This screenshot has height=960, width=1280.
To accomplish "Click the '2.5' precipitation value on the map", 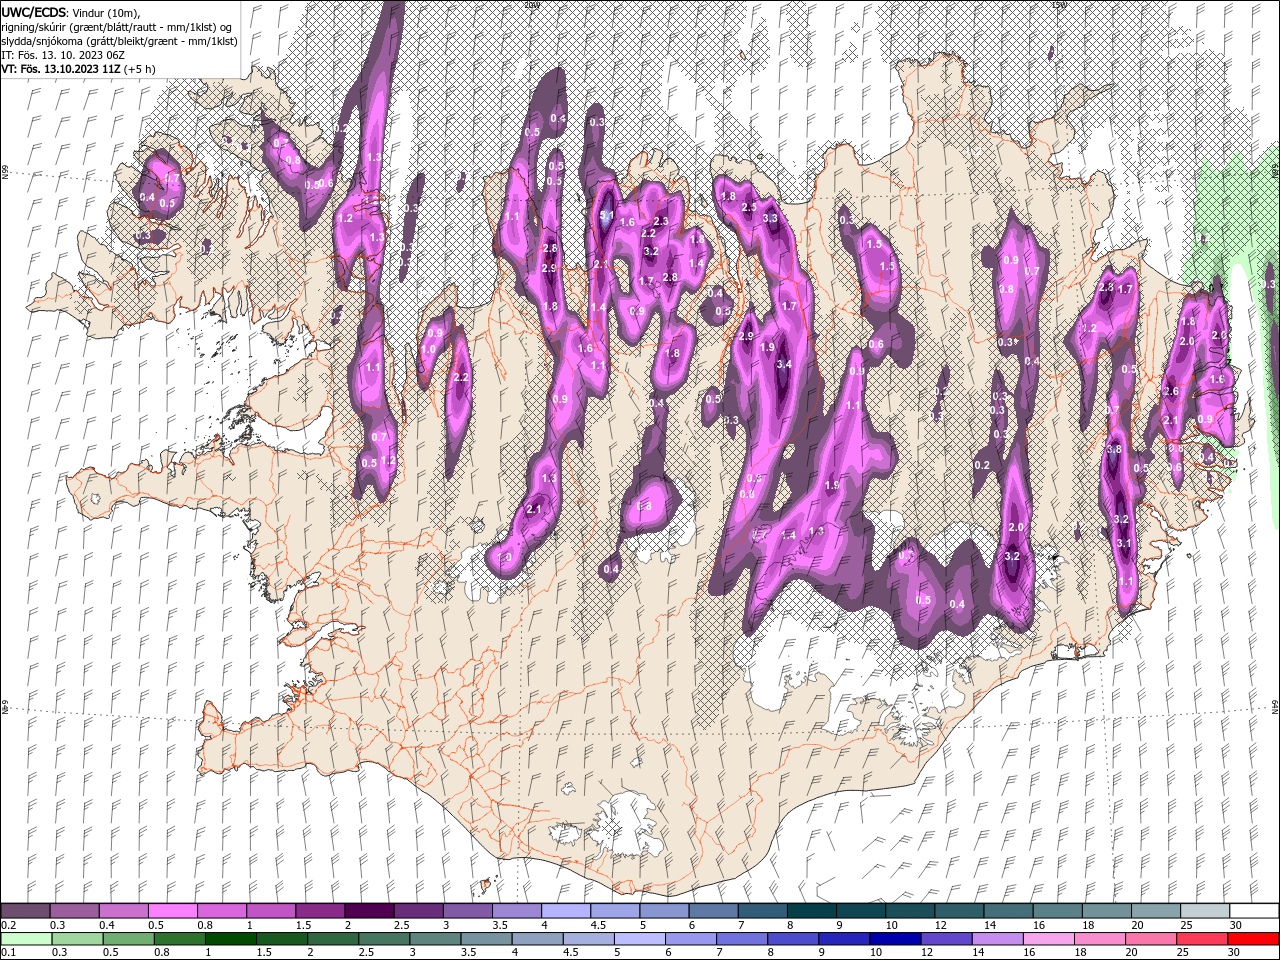I will pyautogui.click(x=748, y=207).
